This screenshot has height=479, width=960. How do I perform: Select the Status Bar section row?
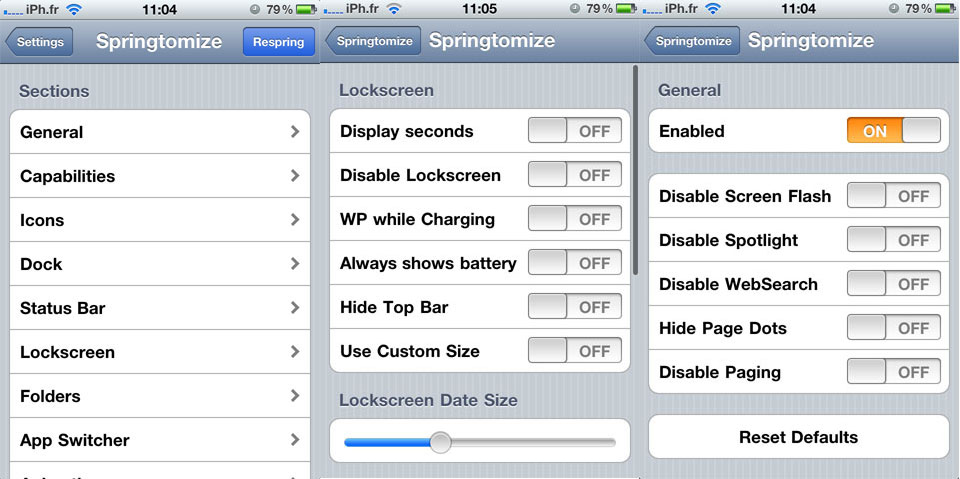pyautogui.click(x=160, y=308)
